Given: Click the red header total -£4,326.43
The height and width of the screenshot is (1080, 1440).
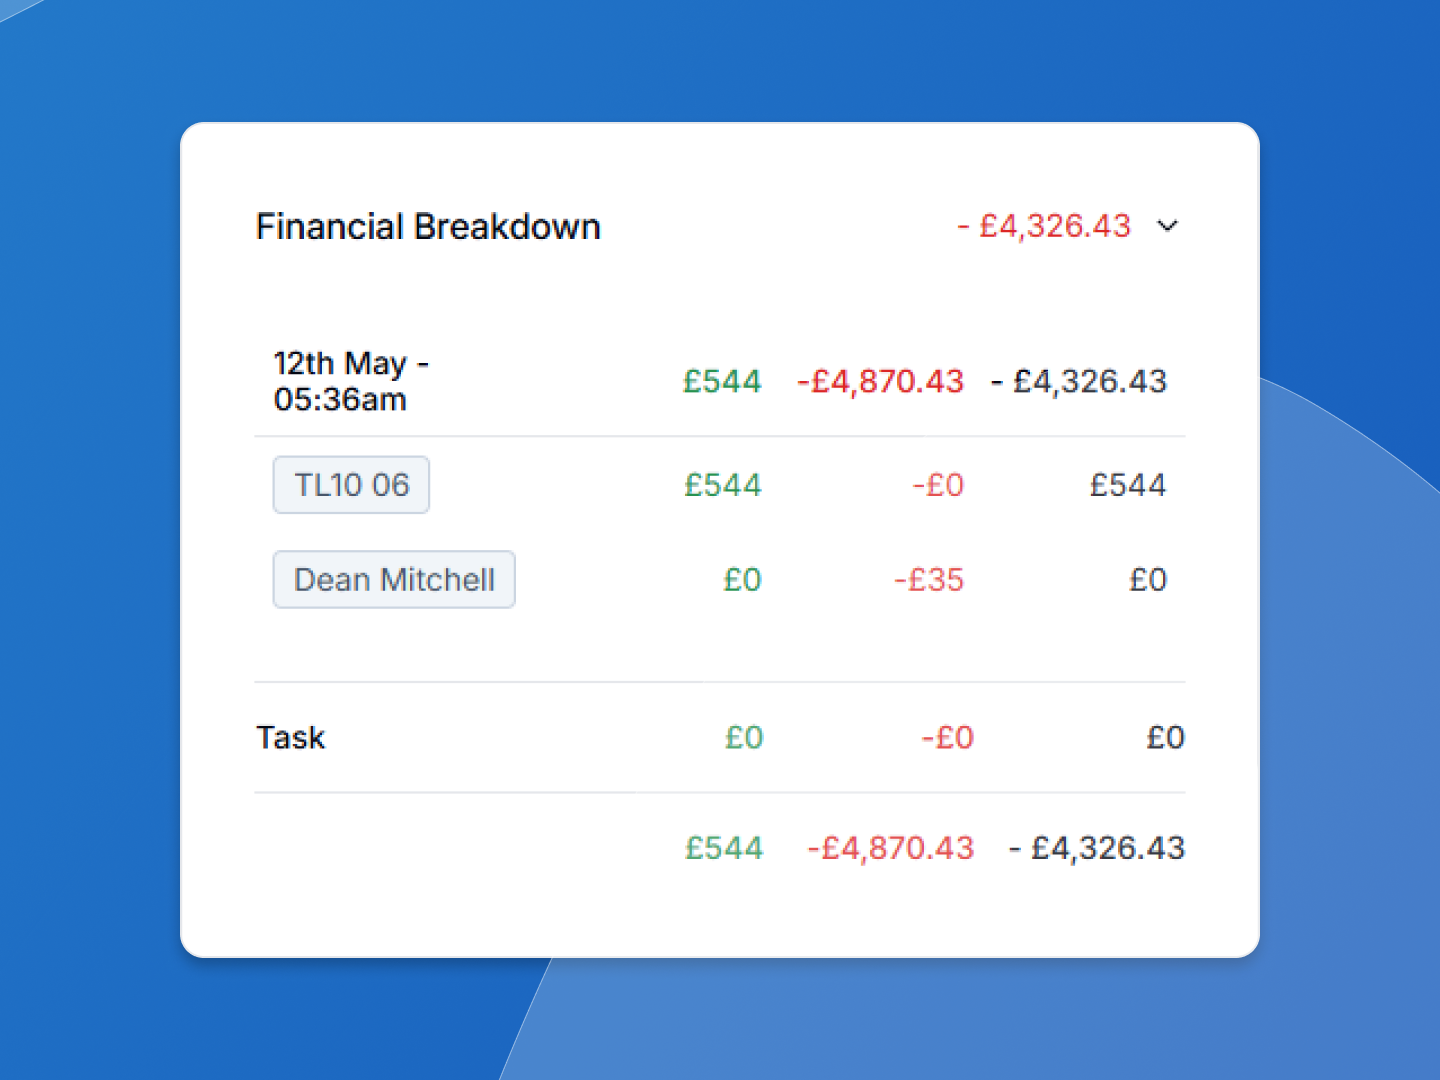Looking at the screenshot, I should (1044, 226).
